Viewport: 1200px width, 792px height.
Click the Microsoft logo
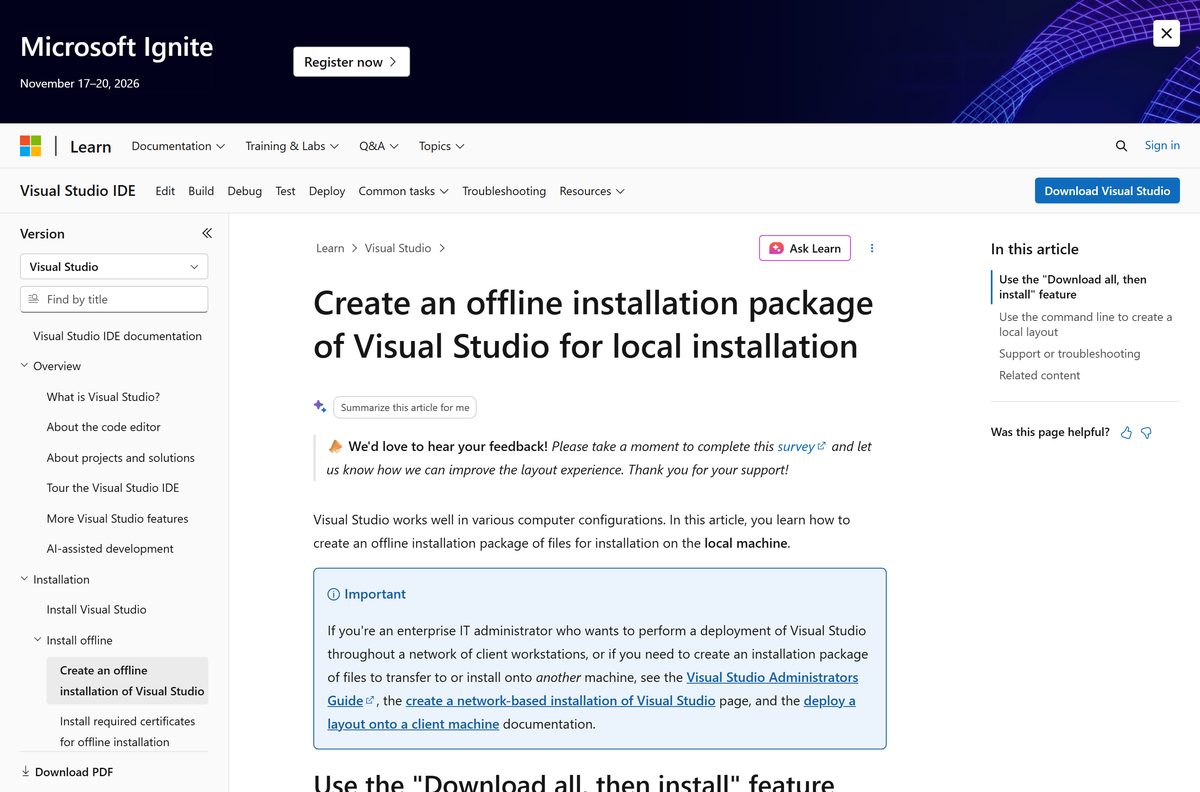coord(31,146)
